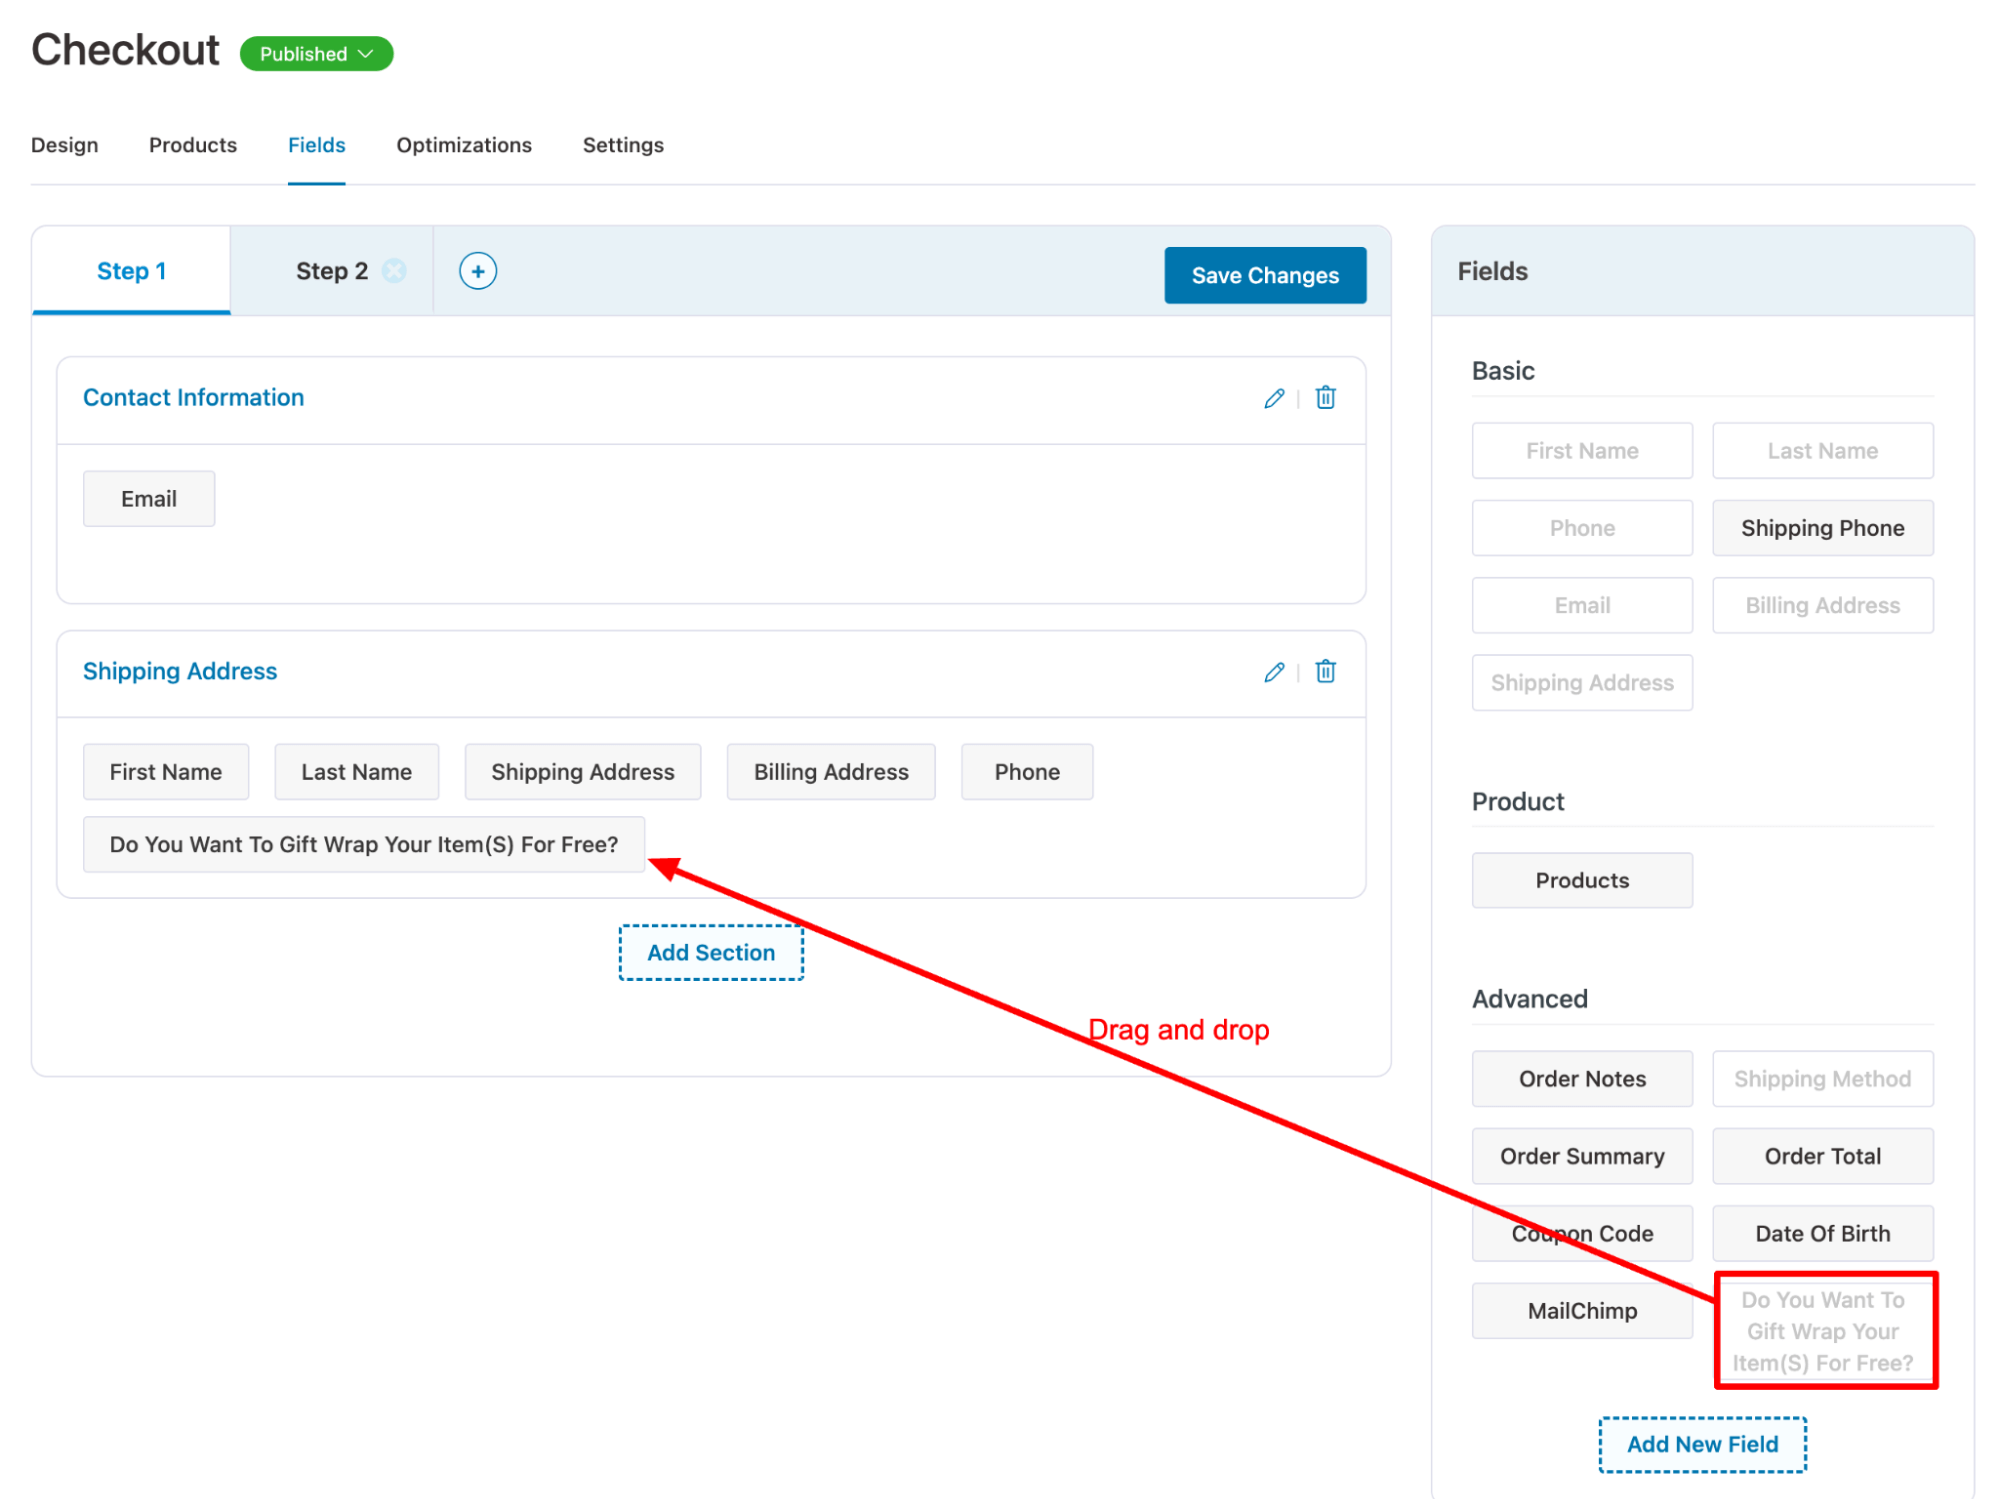The height and width of the screenshot is (1500, 1999).
Task: Click the Shipping Phone field in Basic panel
Action: pyautogui.click(x=1822, y=527)
